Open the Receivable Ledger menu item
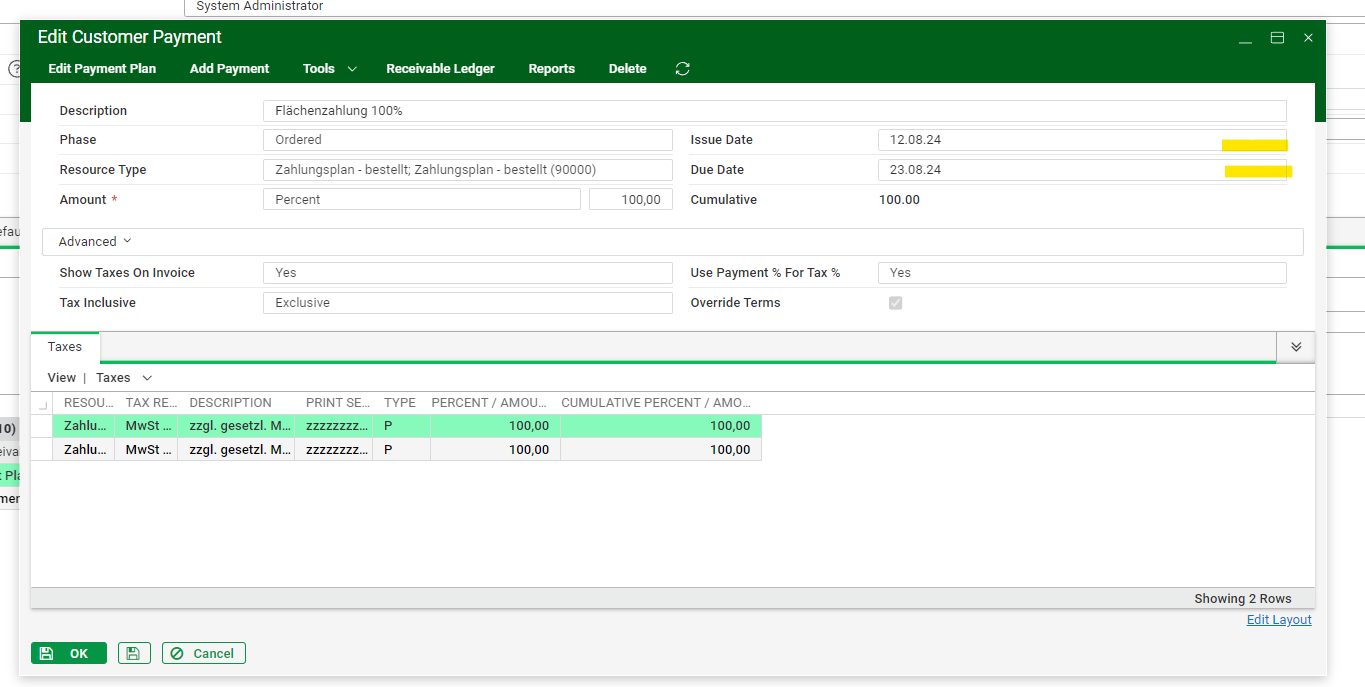This screenshot has height=687, width=1365. click(x=441, y=69)
